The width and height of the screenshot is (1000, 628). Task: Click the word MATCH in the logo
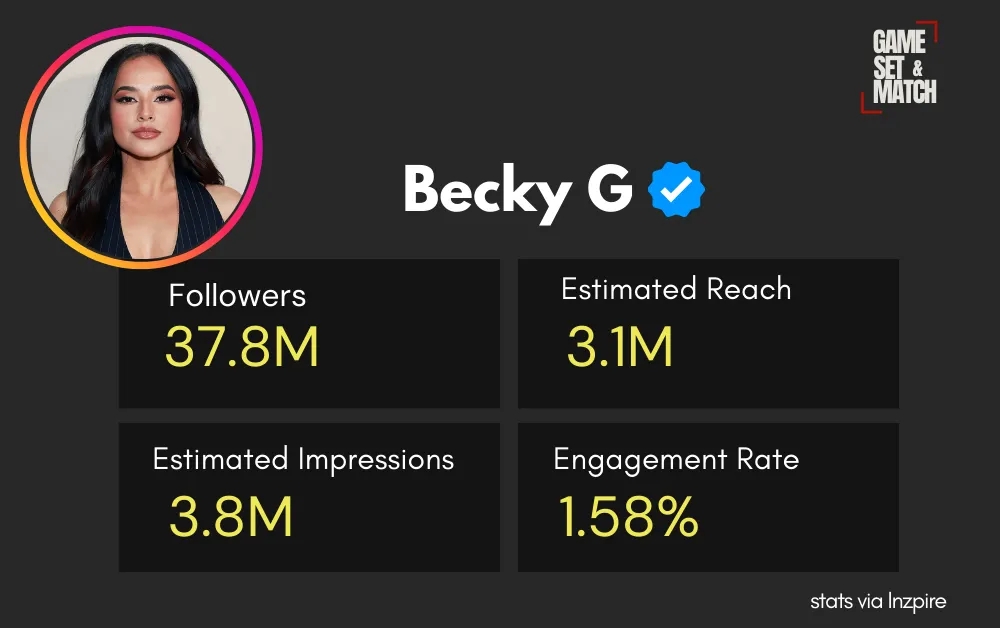[905, 92]
